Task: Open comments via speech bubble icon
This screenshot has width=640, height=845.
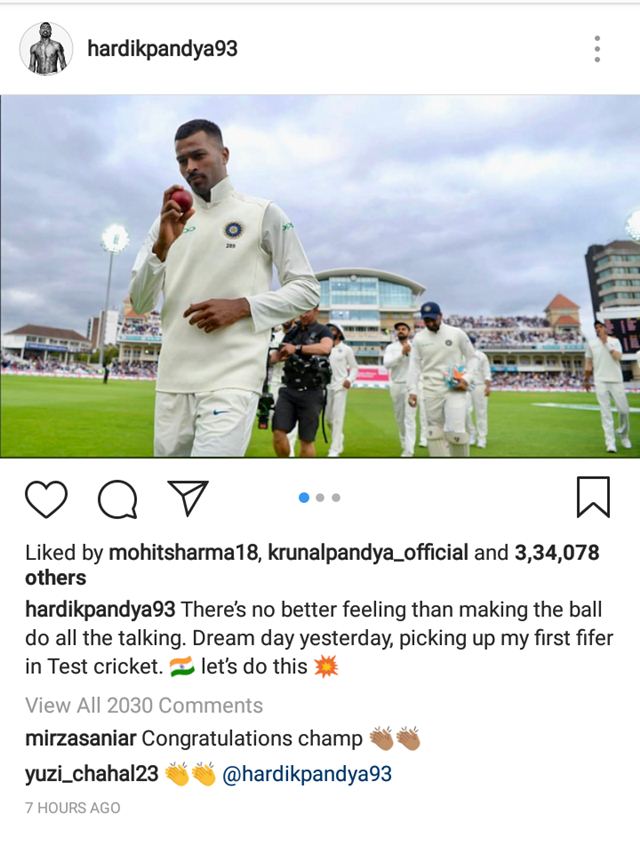Action: coord(117,499)
